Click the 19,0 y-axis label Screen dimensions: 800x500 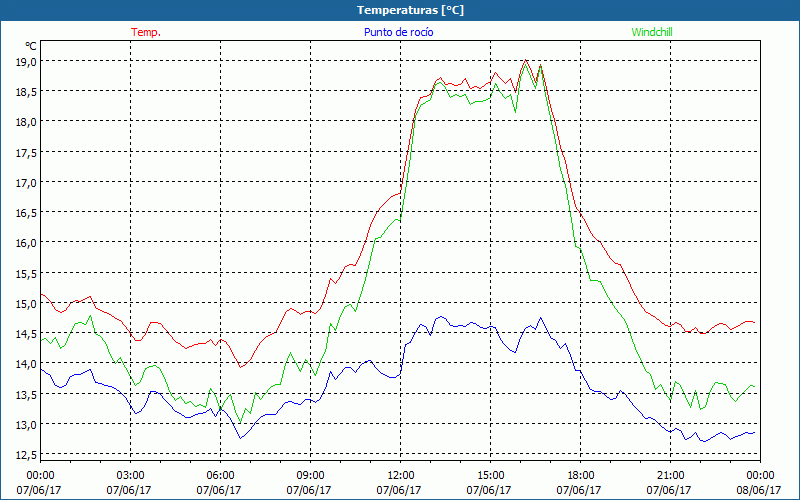click(x=26, y=61)
